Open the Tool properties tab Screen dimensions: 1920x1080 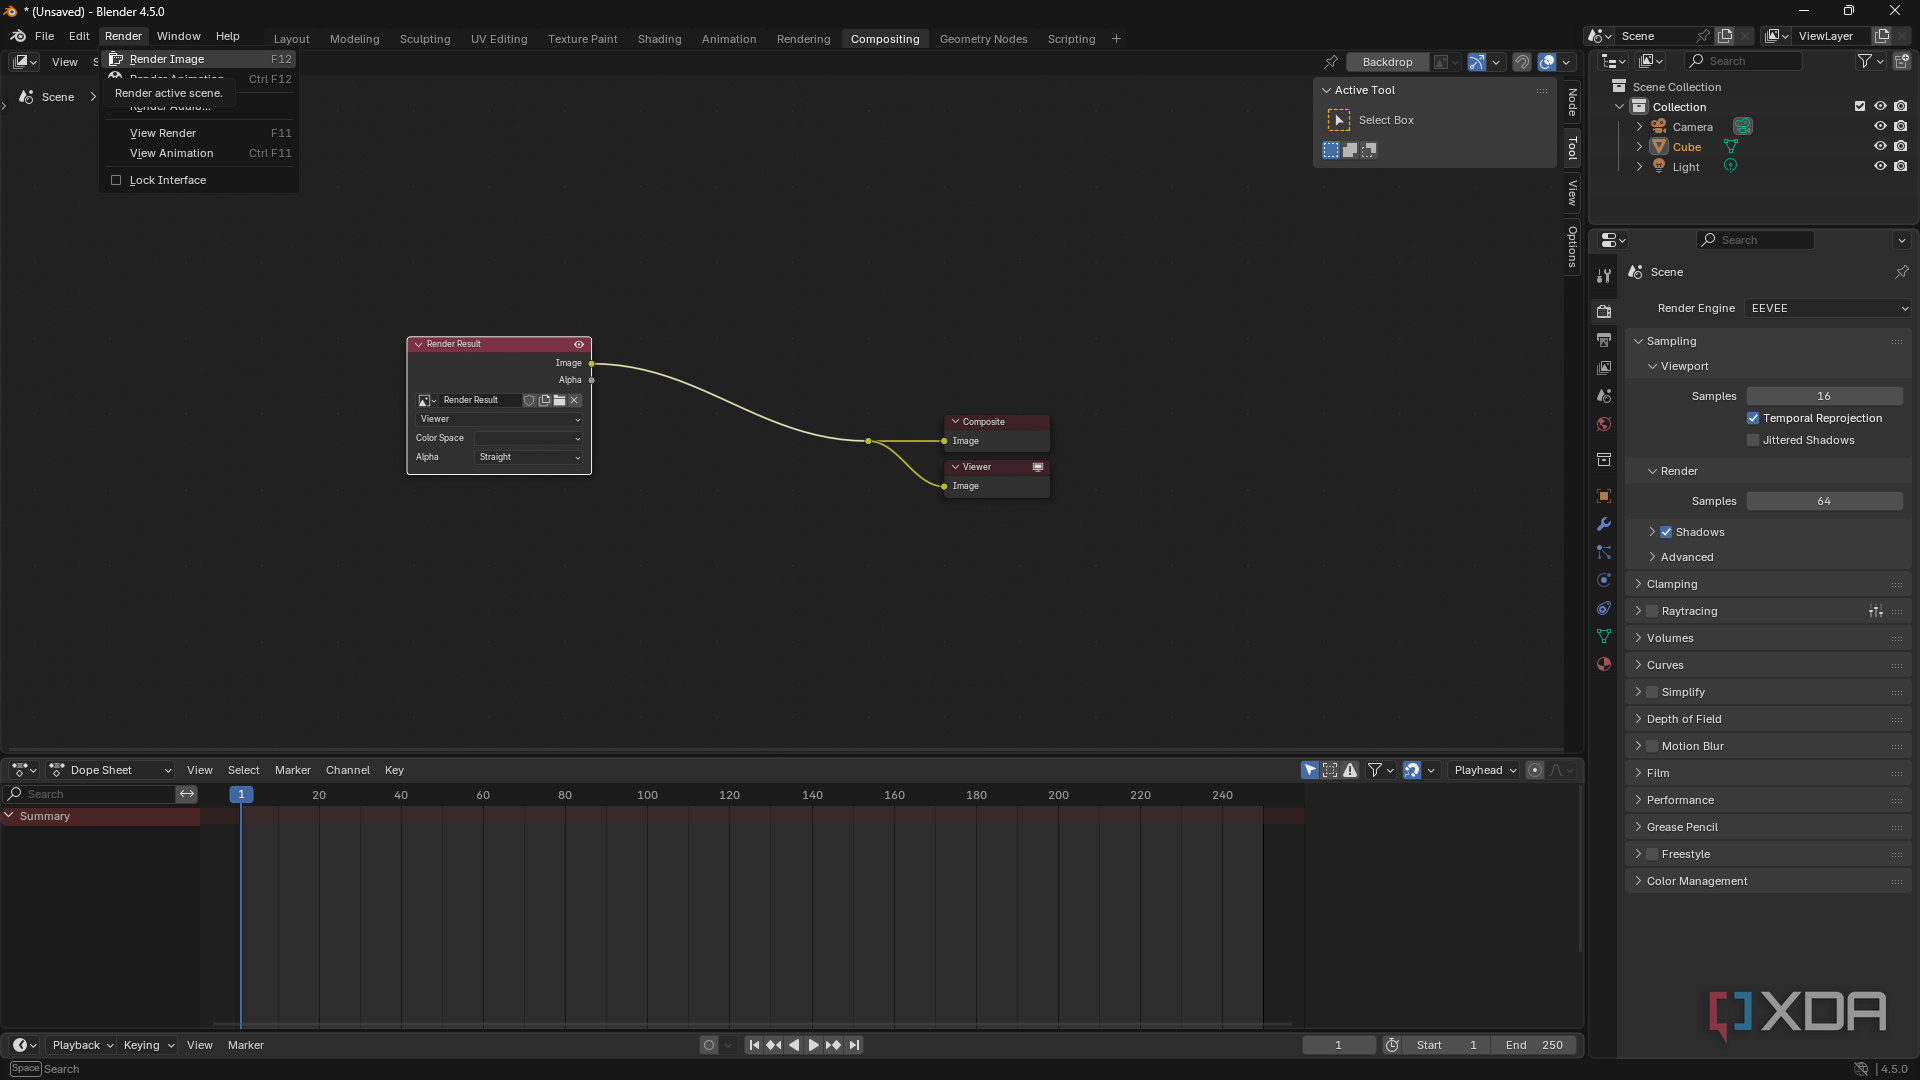point(1604,276)
